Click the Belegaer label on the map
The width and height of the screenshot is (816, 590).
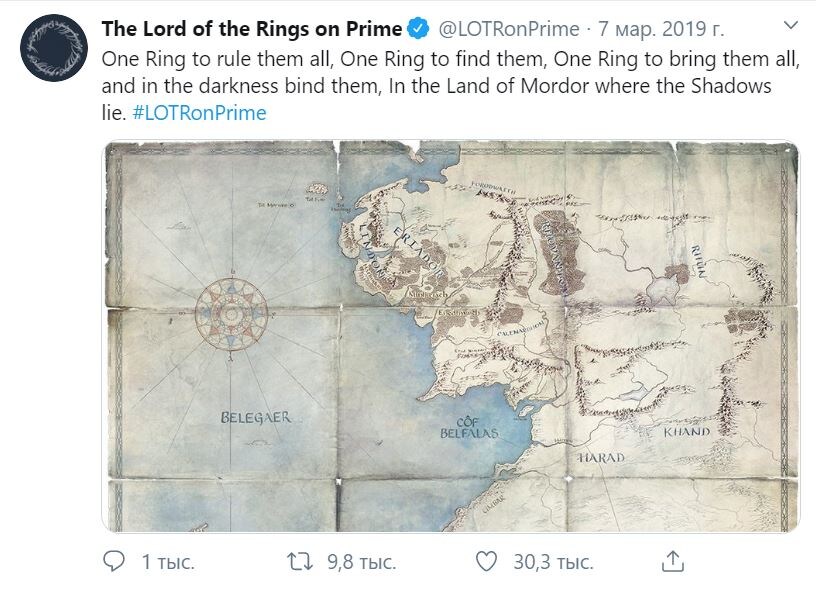coord(256,417)
